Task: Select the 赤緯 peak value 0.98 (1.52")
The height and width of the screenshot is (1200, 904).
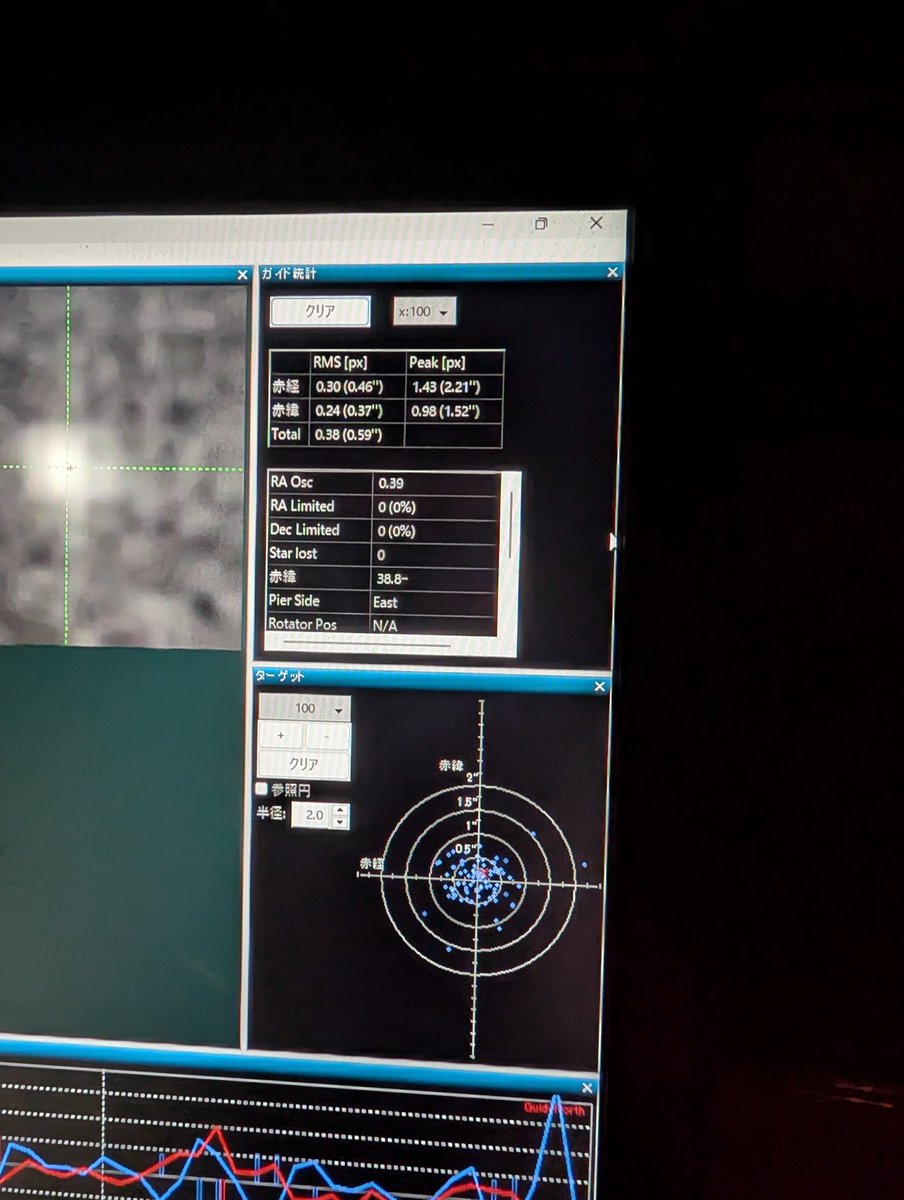Action: [445, 411]
